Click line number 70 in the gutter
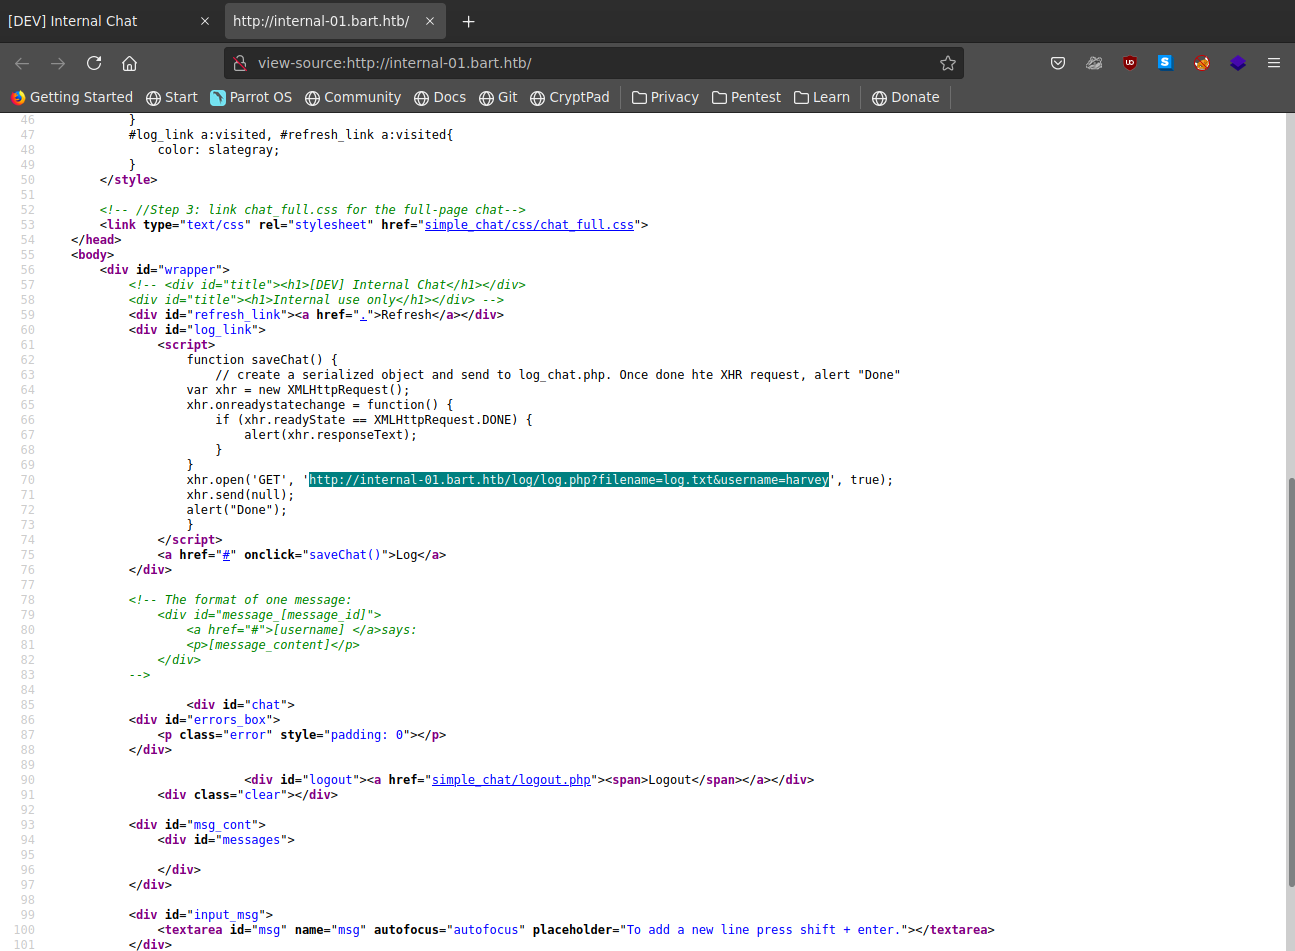The width and height of the screenshot is (1295, 951). pyautogui.click(x=27, y=480)
